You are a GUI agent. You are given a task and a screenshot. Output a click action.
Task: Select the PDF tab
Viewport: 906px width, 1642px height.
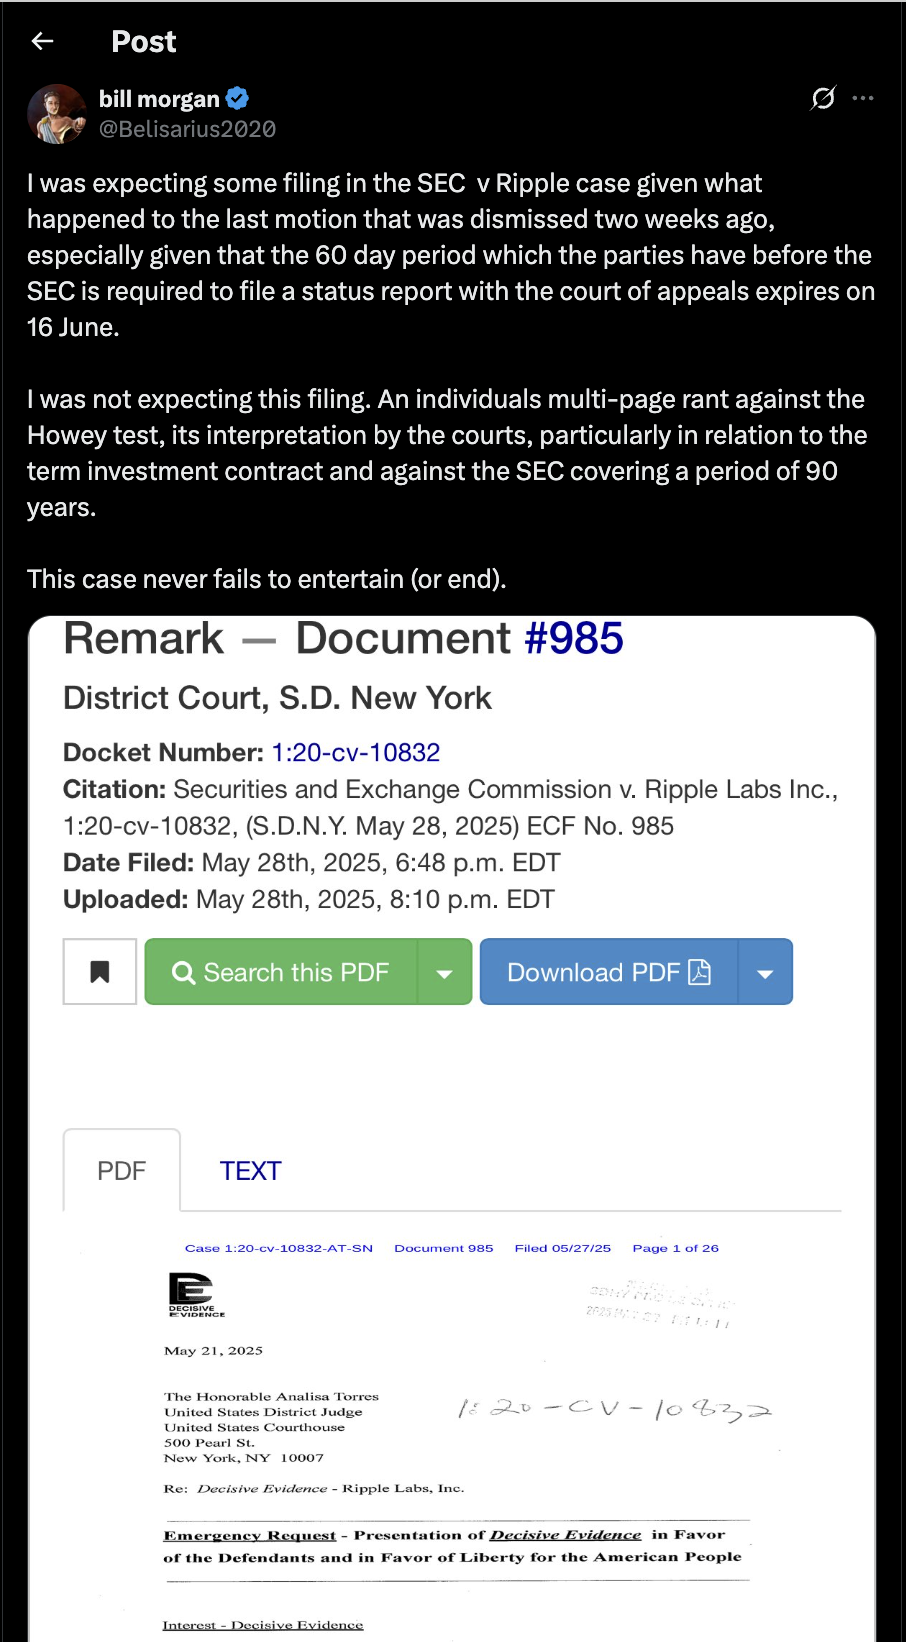click(x=122, y=1170)
